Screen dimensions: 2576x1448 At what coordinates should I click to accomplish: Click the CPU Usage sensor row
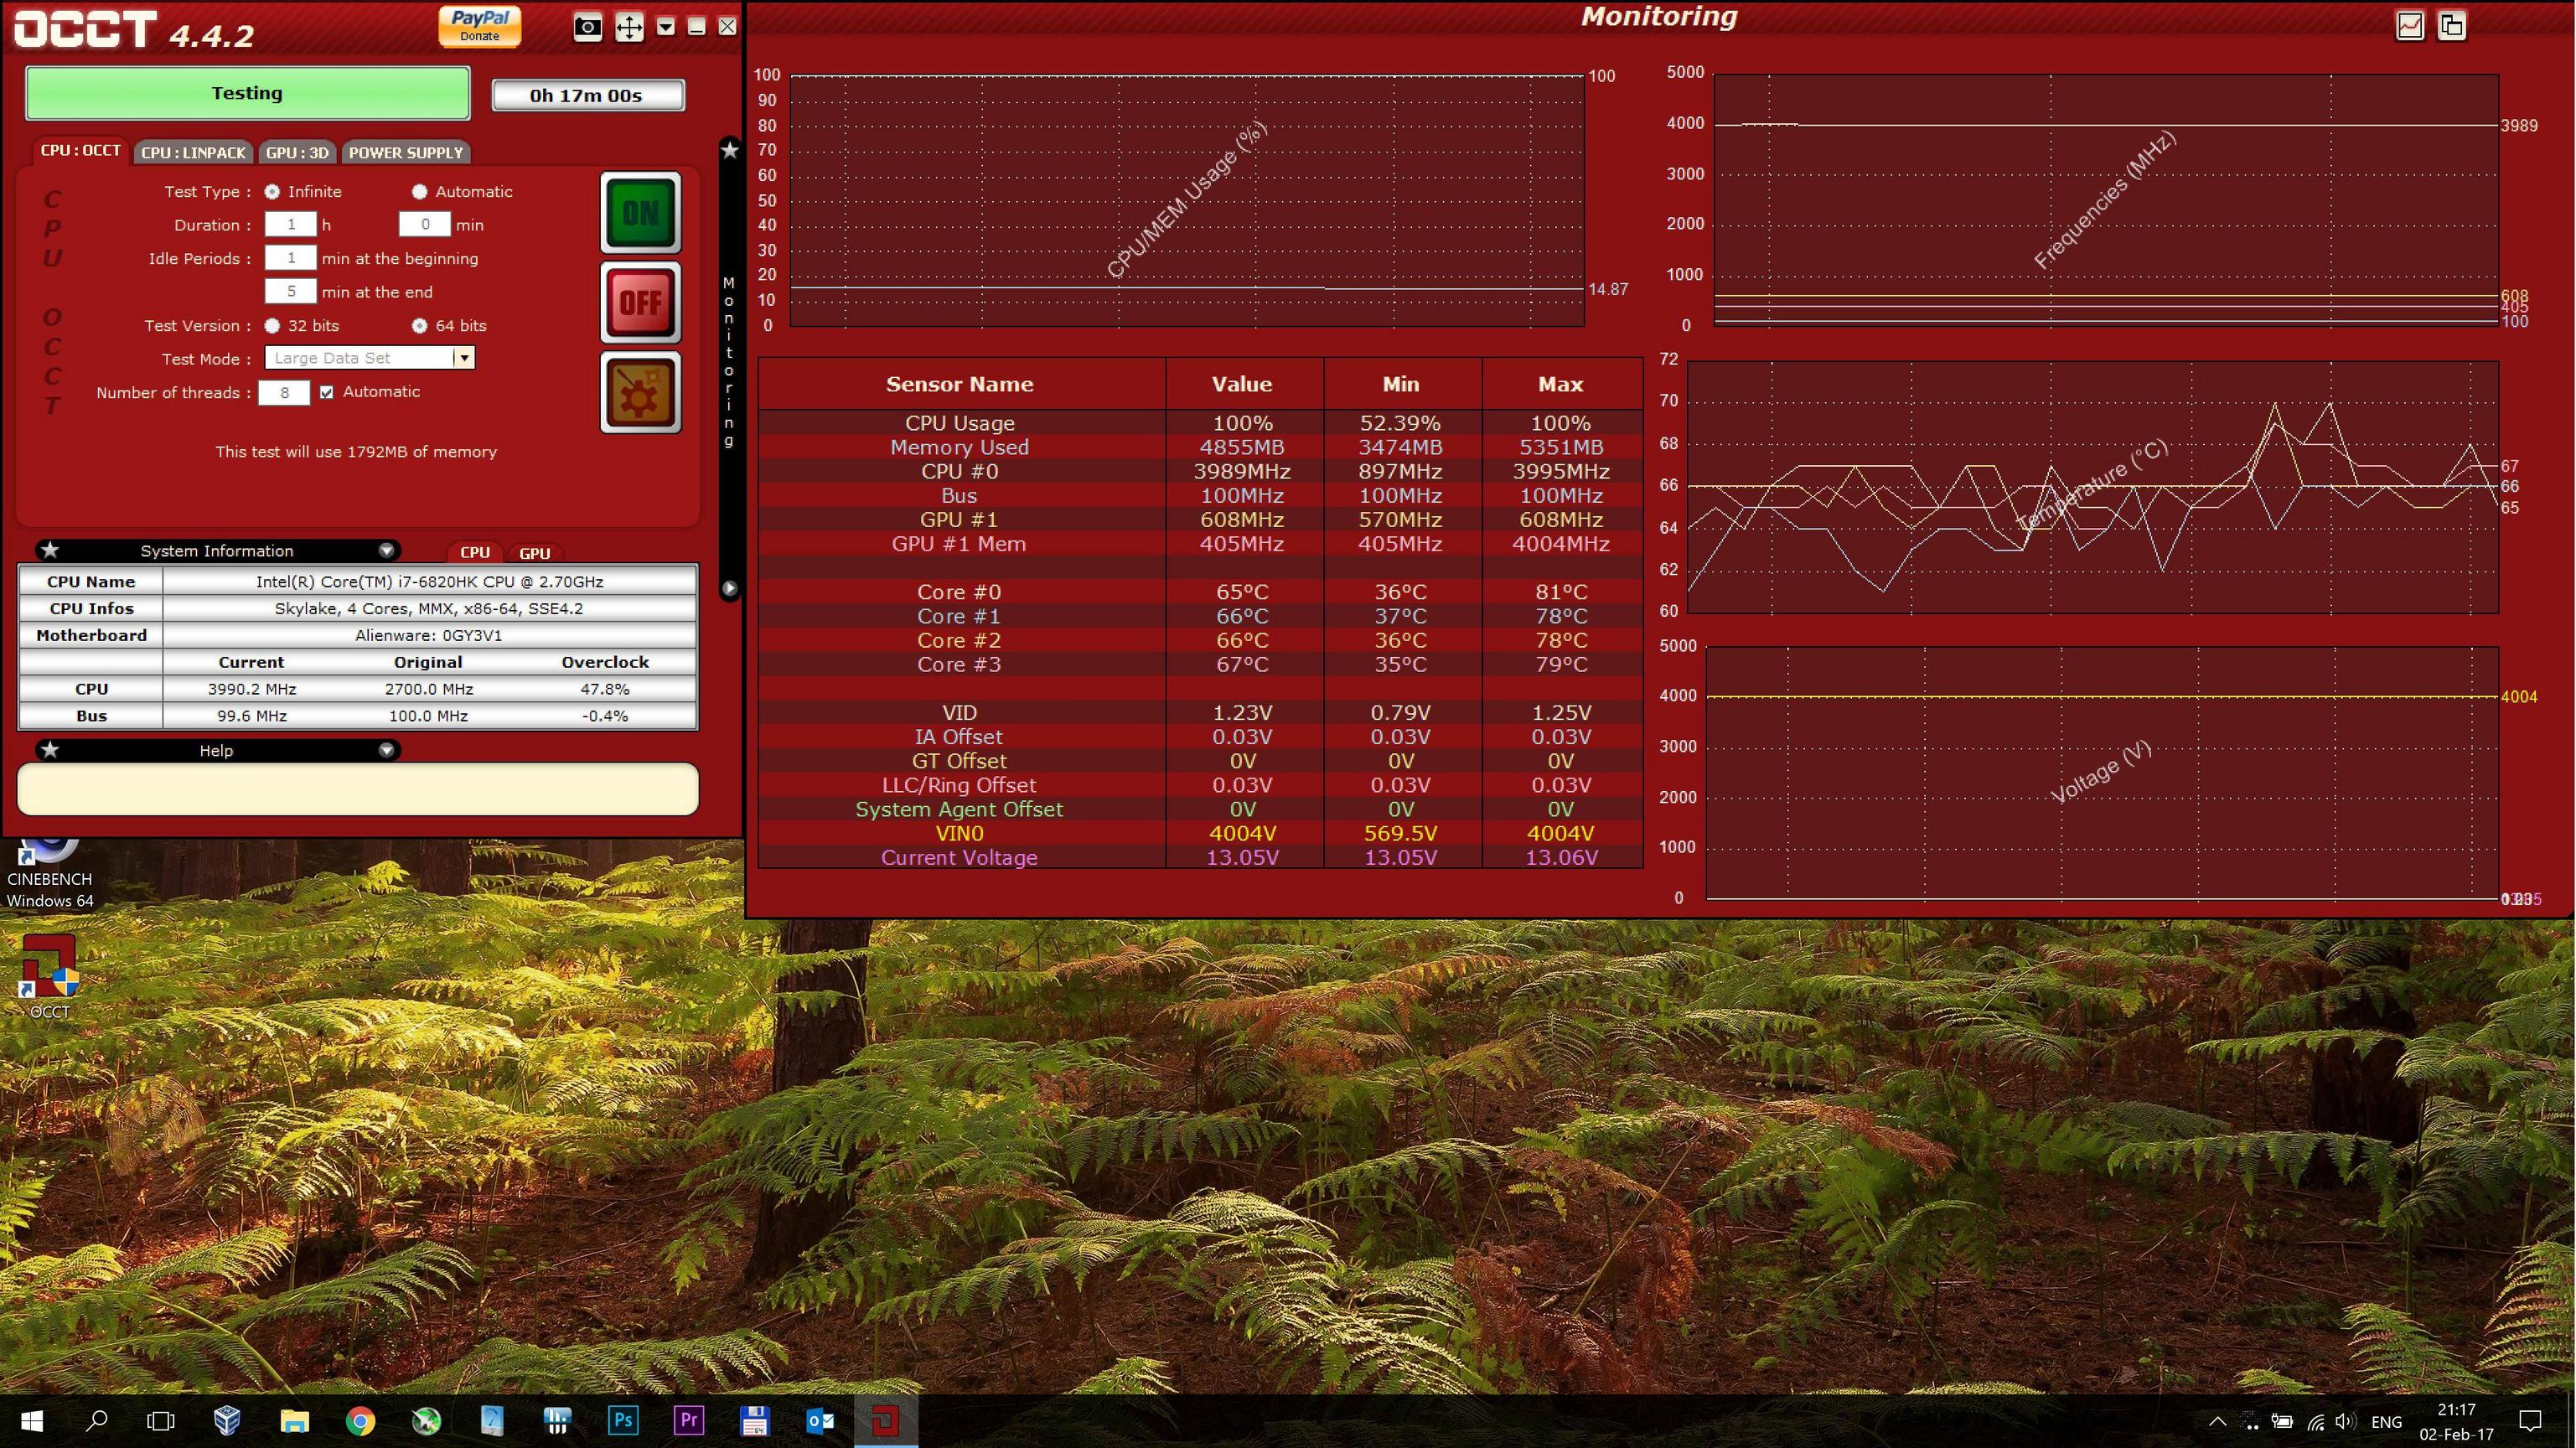pos(1200,422)
